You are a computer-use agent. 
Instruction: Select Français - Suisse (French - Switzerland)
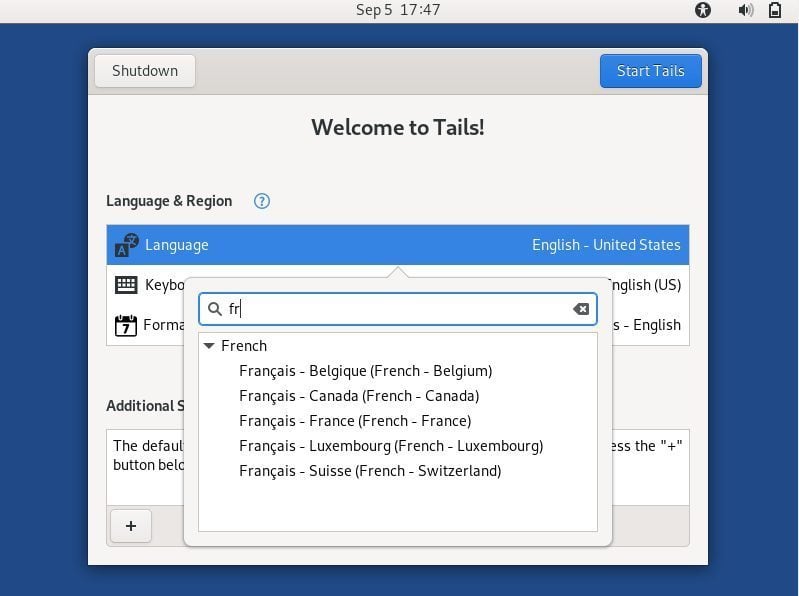click(370, 471)
